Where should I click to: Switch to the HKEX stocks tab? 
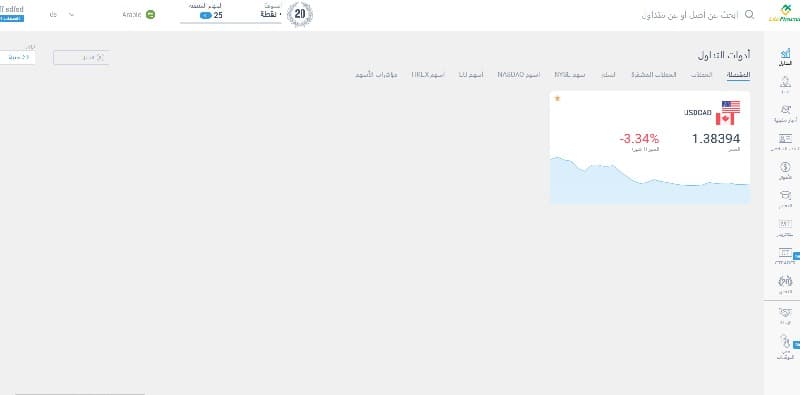point(428,75)
